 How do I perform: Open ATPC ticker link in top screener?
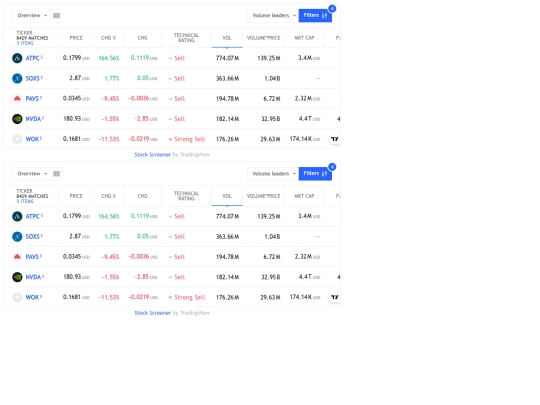[x=32, y=58]
